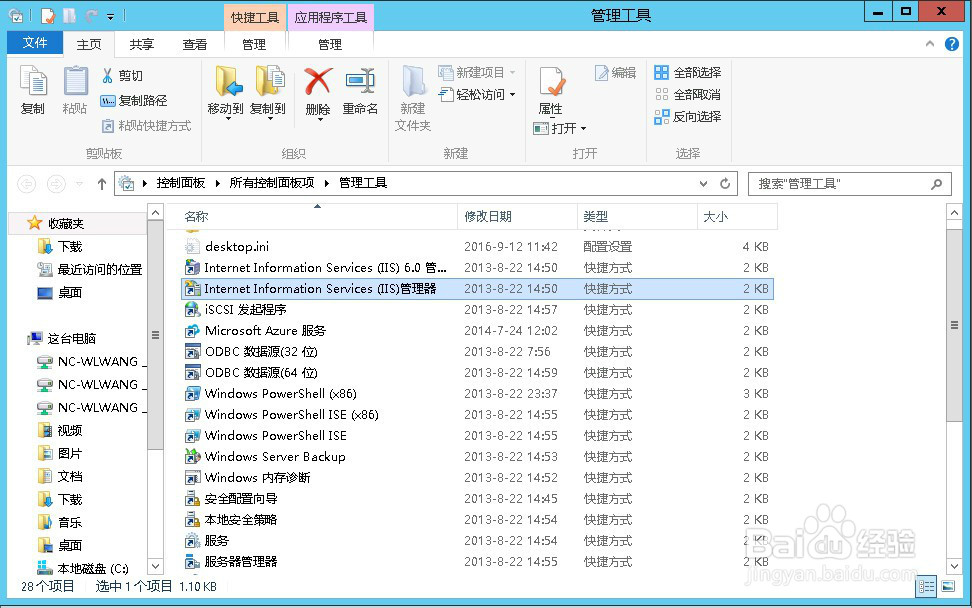Switch to Home (主页) tab

[89, 45]
